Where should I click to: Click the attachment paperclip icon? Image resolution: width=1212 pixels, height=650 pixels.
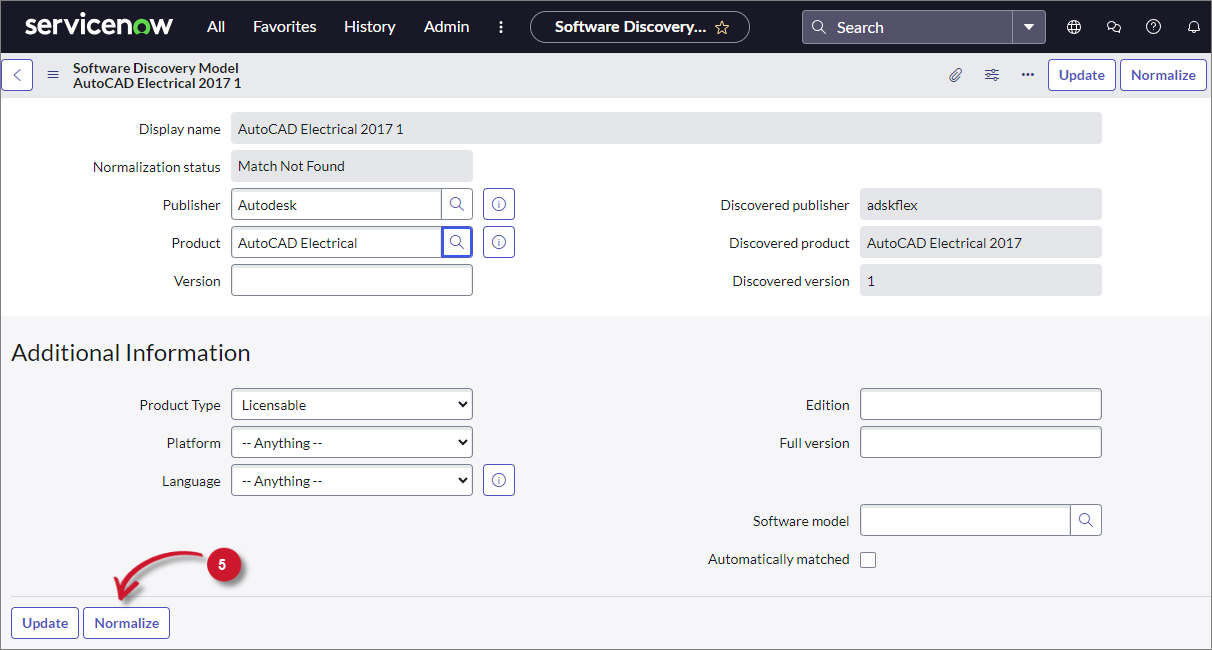click(x=955, y=75)
